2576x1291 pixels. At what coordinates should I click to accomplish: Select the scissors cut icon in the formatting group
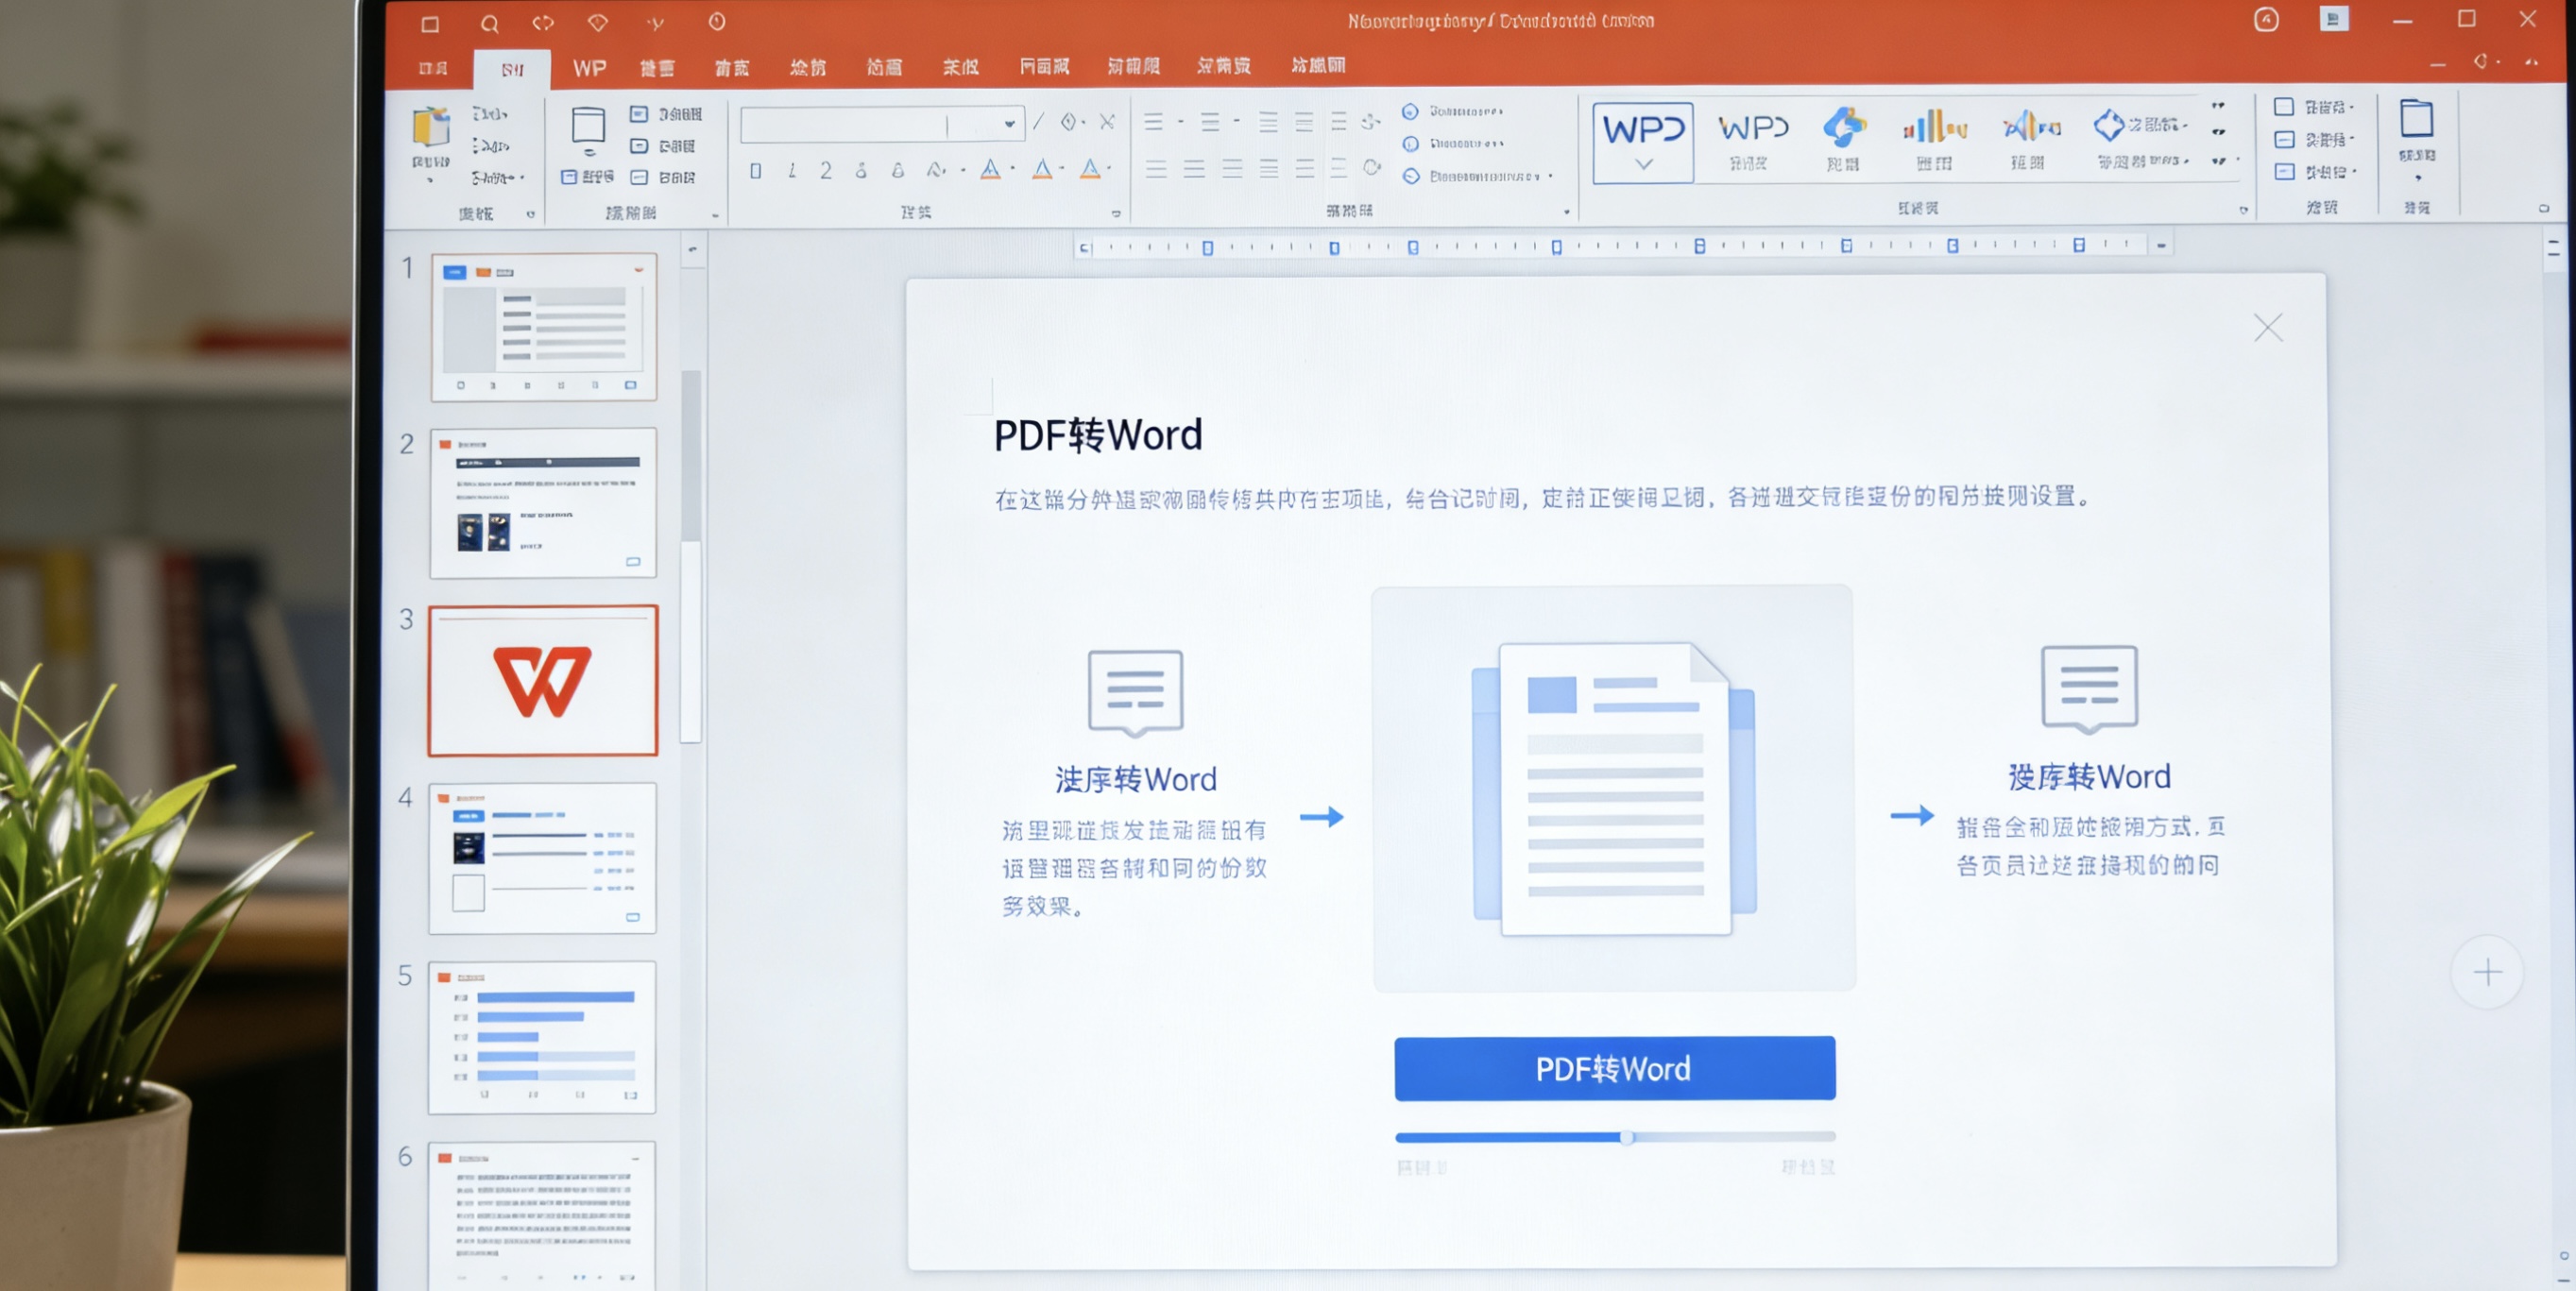[1108, 122]
